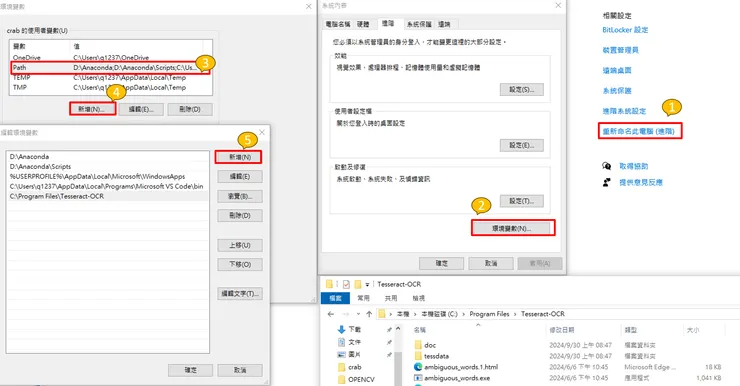
Task: Click 瀏覽(B)... in the edit environment variable dialog
Action: [x=240, y=196]
